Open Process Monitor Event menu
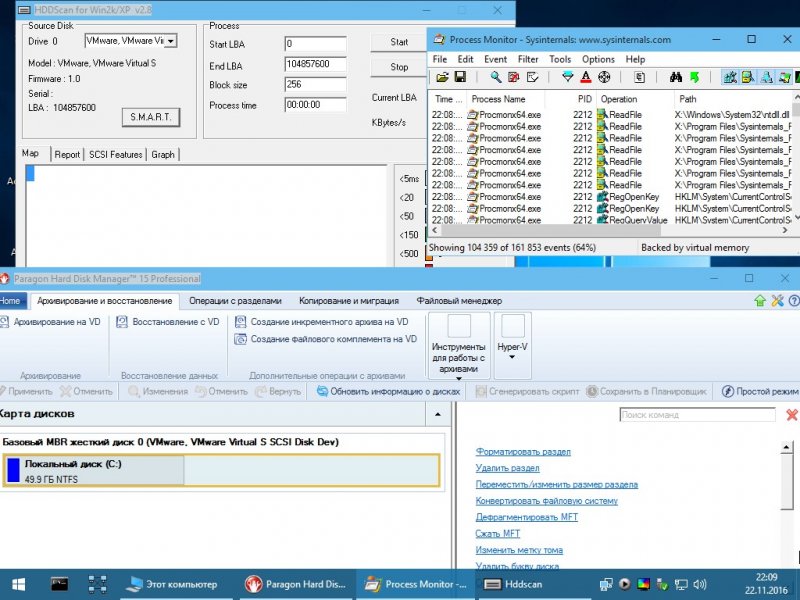 tap(495, 59)
